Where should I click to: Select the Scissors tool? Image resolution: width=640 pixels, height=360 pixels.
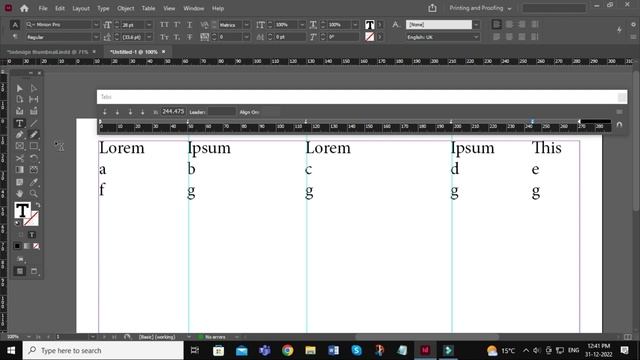(x=19, y=158)
